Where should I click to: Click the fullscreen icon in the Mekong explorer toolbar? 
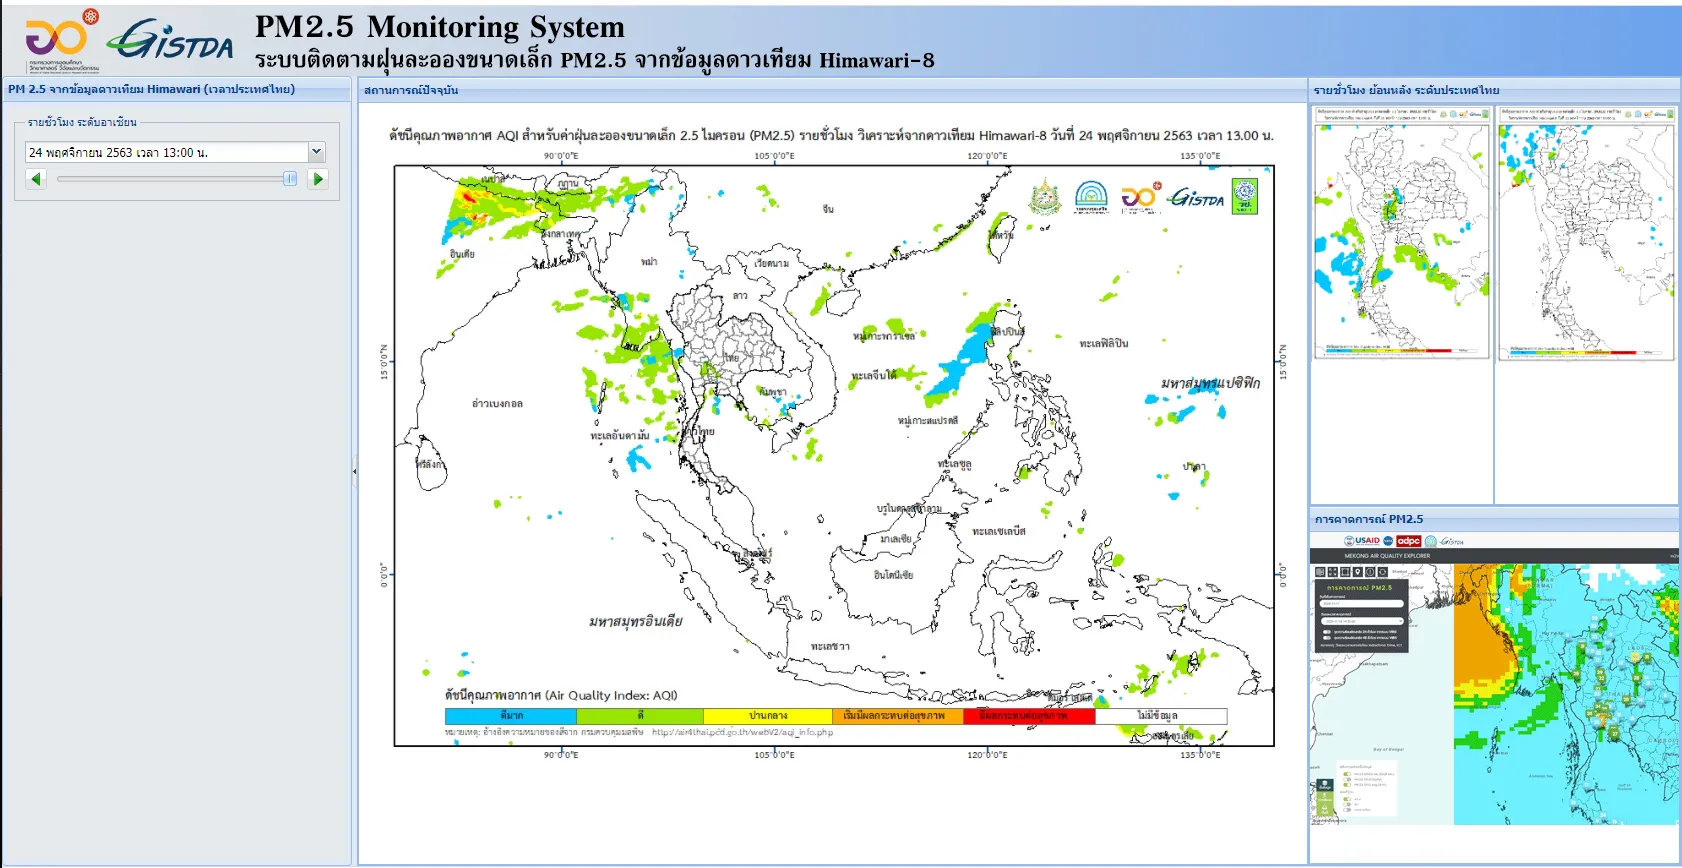point(1333,572)
